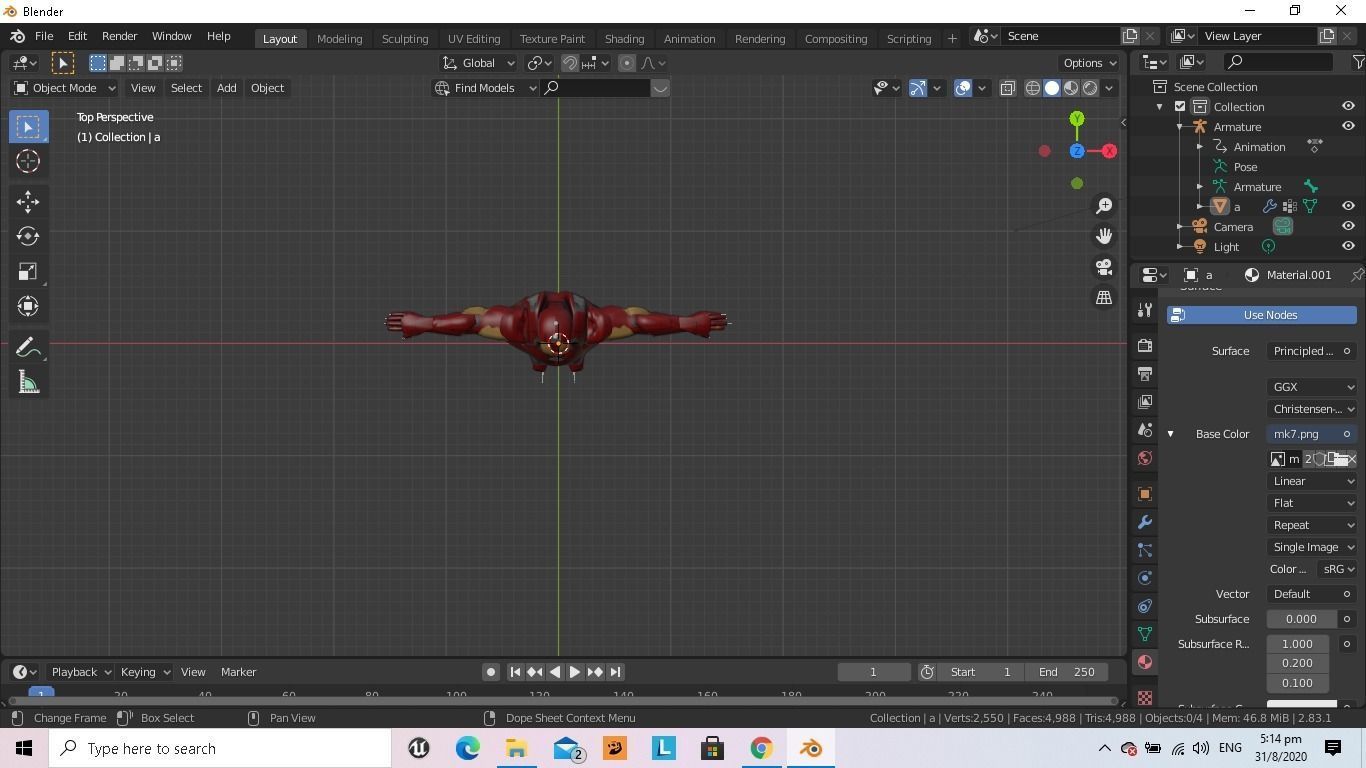The height and width of the screenshot is (768, 1366).
Task: Switch to the UV Editing workspace tab
Action: pyautogui.click(x=474, y=38)
